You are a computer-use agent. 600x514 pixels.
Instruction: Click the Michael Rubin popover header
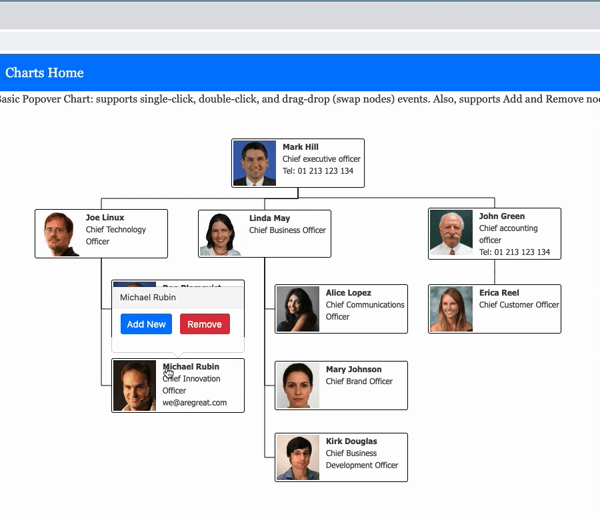pyautogui.click(x=178, y=297)
